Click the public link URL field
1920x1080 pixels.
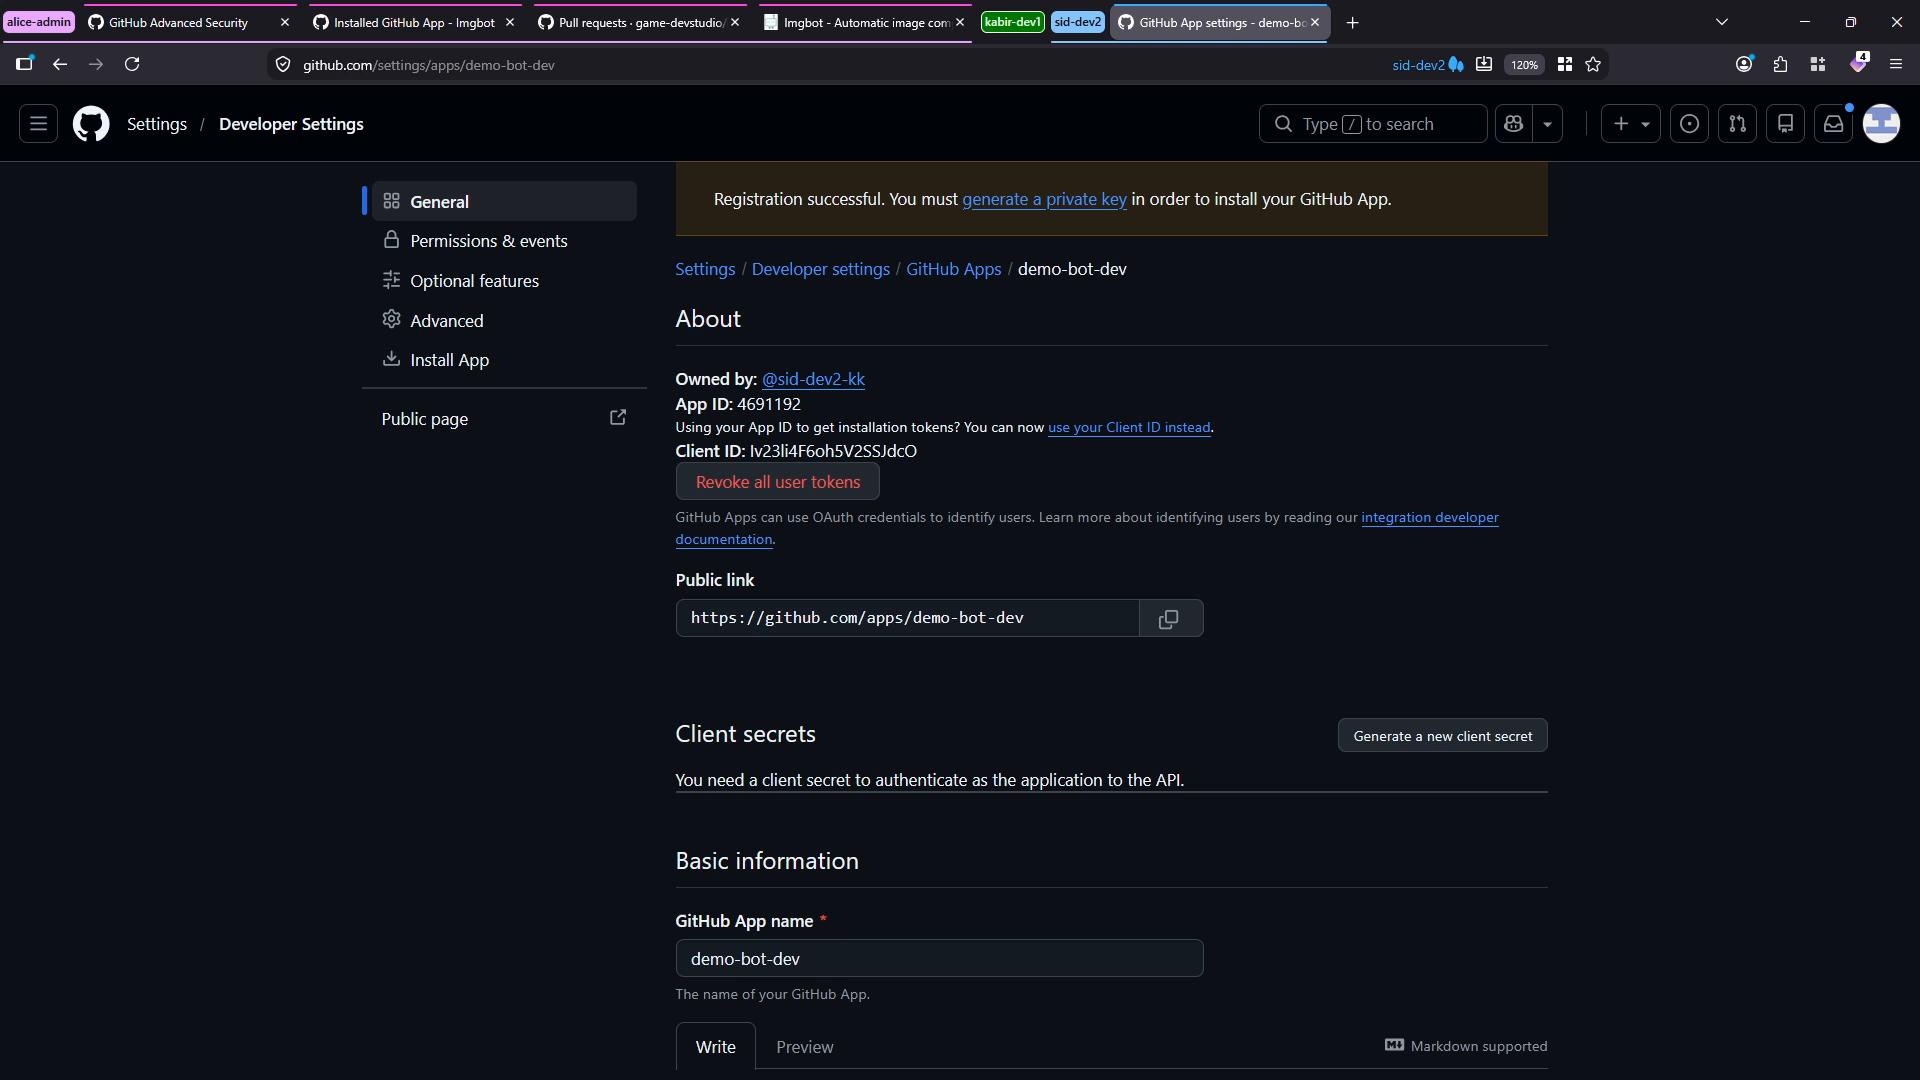pyautogui.click(x=907, y=618)
